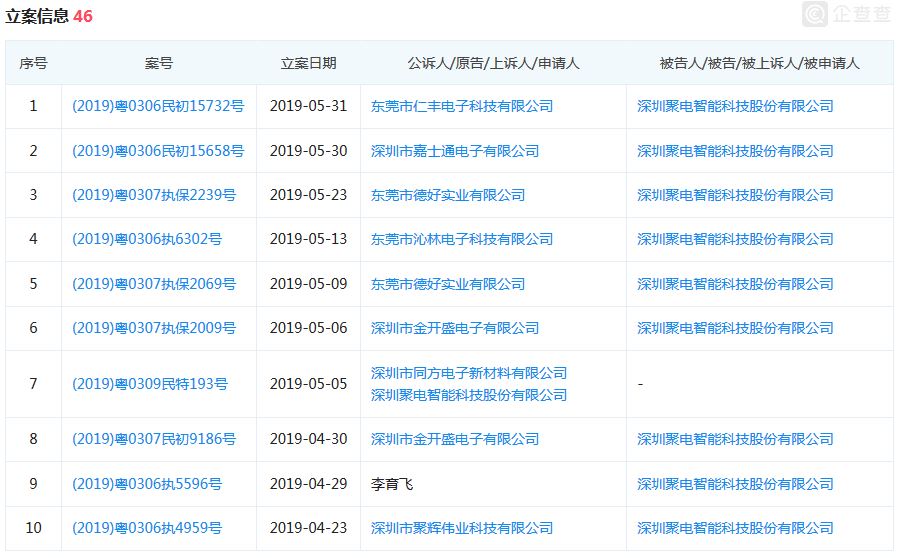Open case (2019)粤0307执保2239号

[154, 195]
